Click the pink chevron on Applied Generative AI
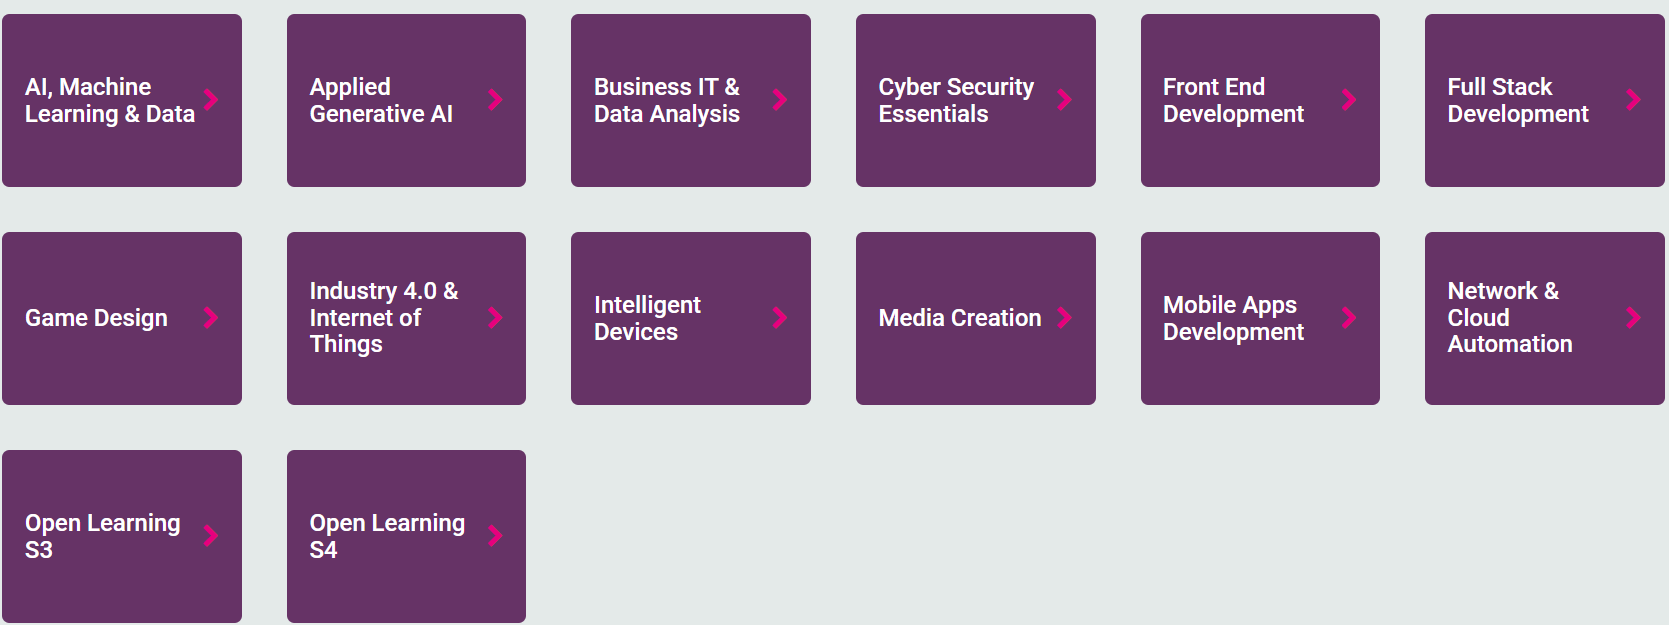The height and width of the screenshot is (625, 1669). (x=495, y=100)
